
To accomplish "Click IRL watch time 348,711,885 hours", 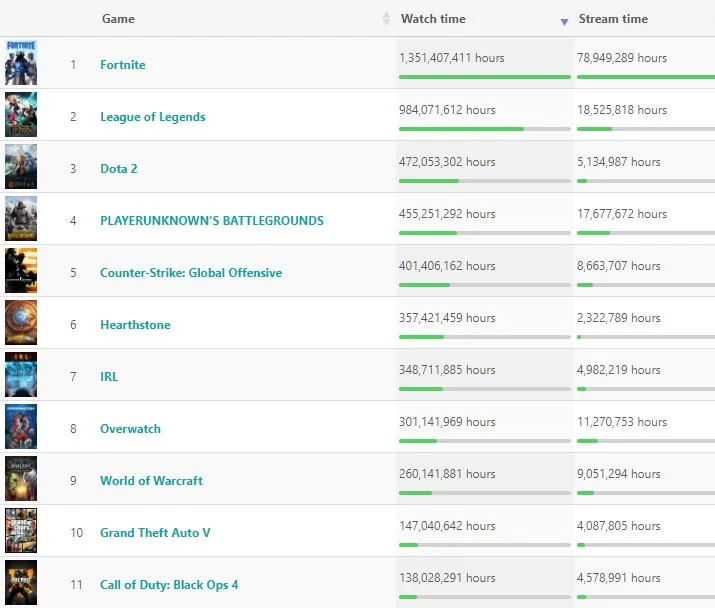I will 447,370.
